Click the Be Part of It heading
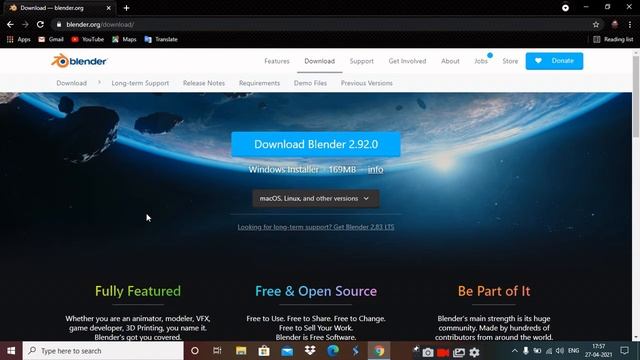The image size is (640, 360). (x=494, y=291)
